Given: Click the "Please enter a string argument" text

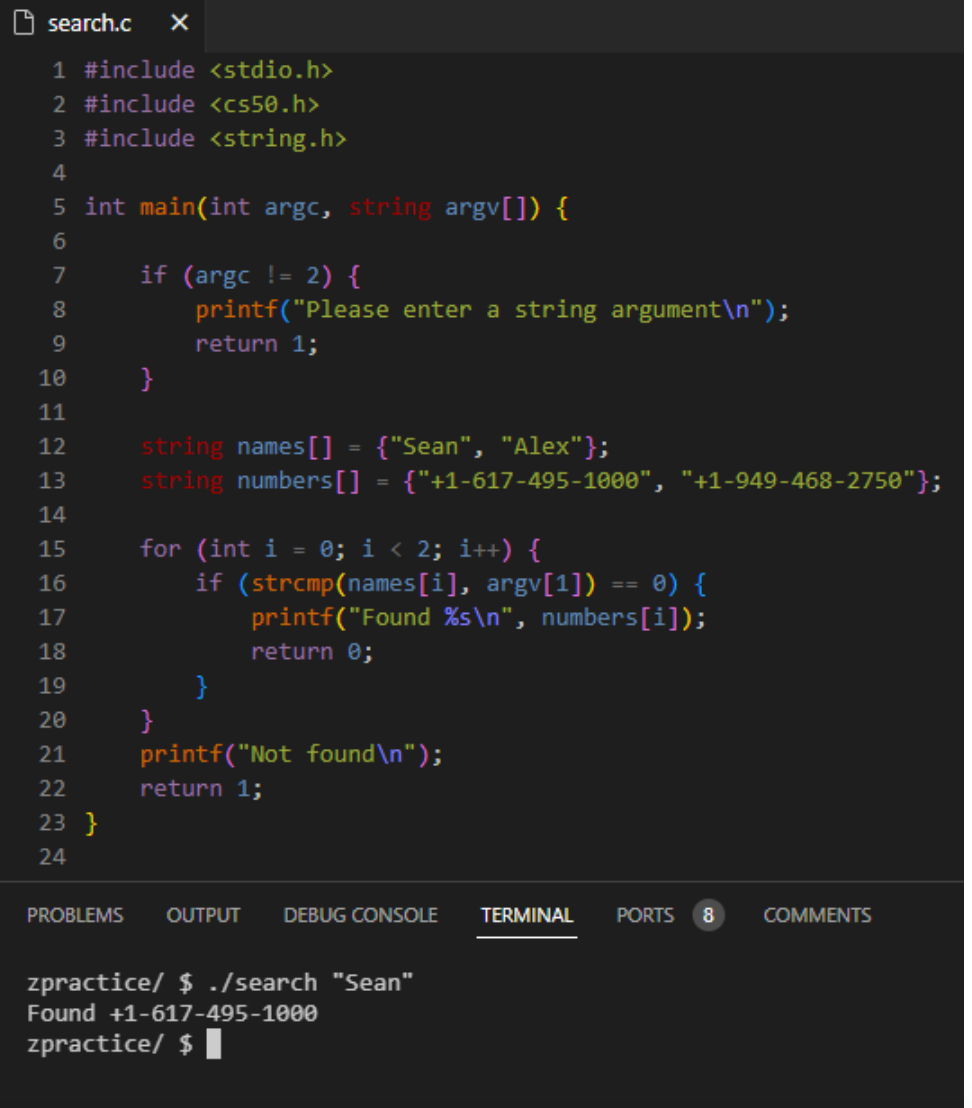Looking at the screenshot, I should pos(527,310).
